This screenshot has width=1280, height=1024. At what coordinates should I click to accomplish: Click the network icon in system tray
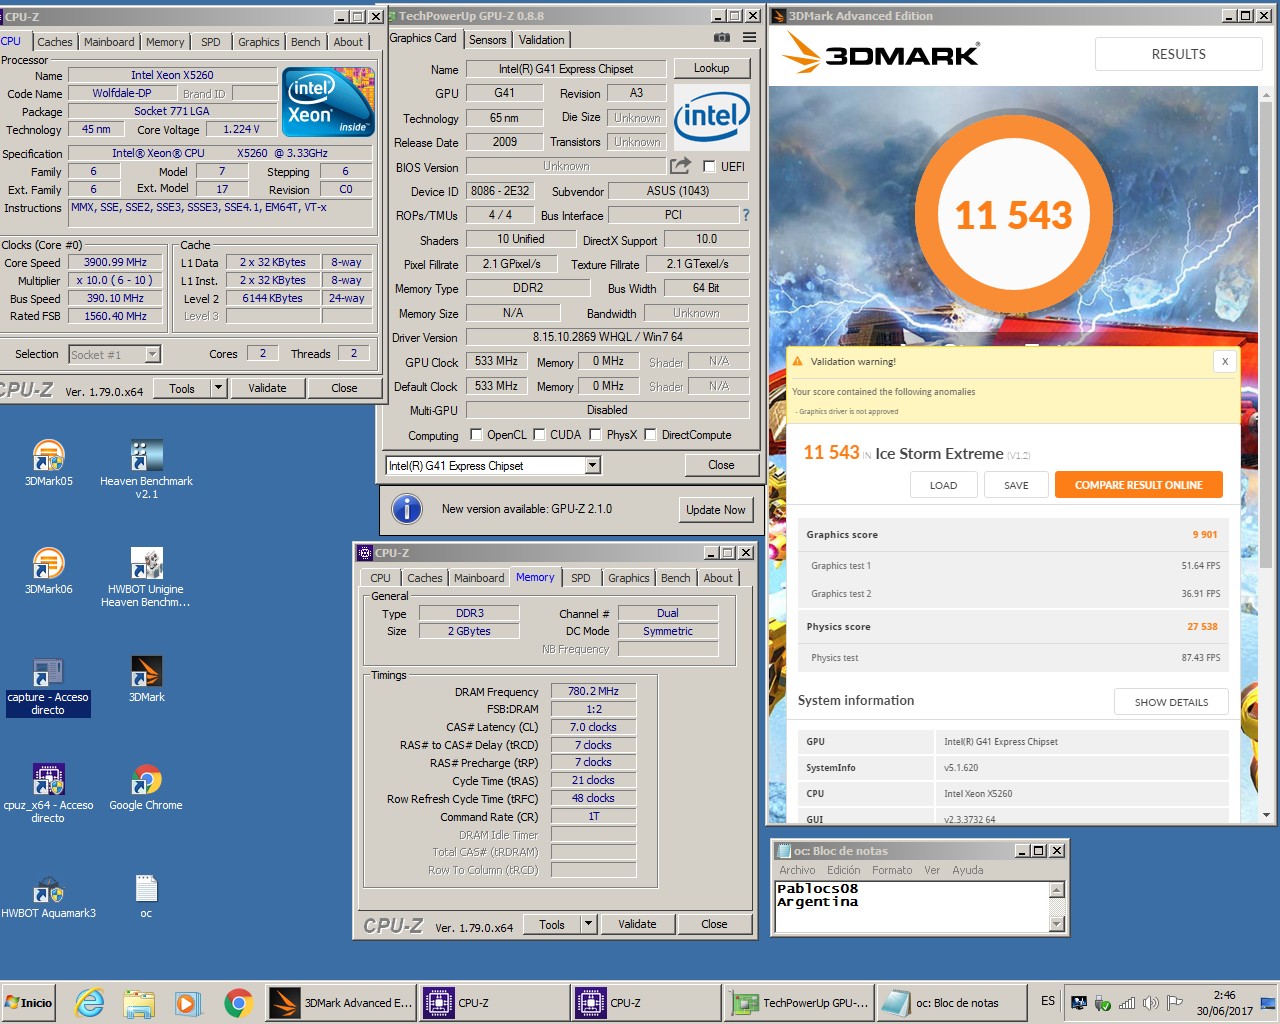(x=1127, y=1003)
